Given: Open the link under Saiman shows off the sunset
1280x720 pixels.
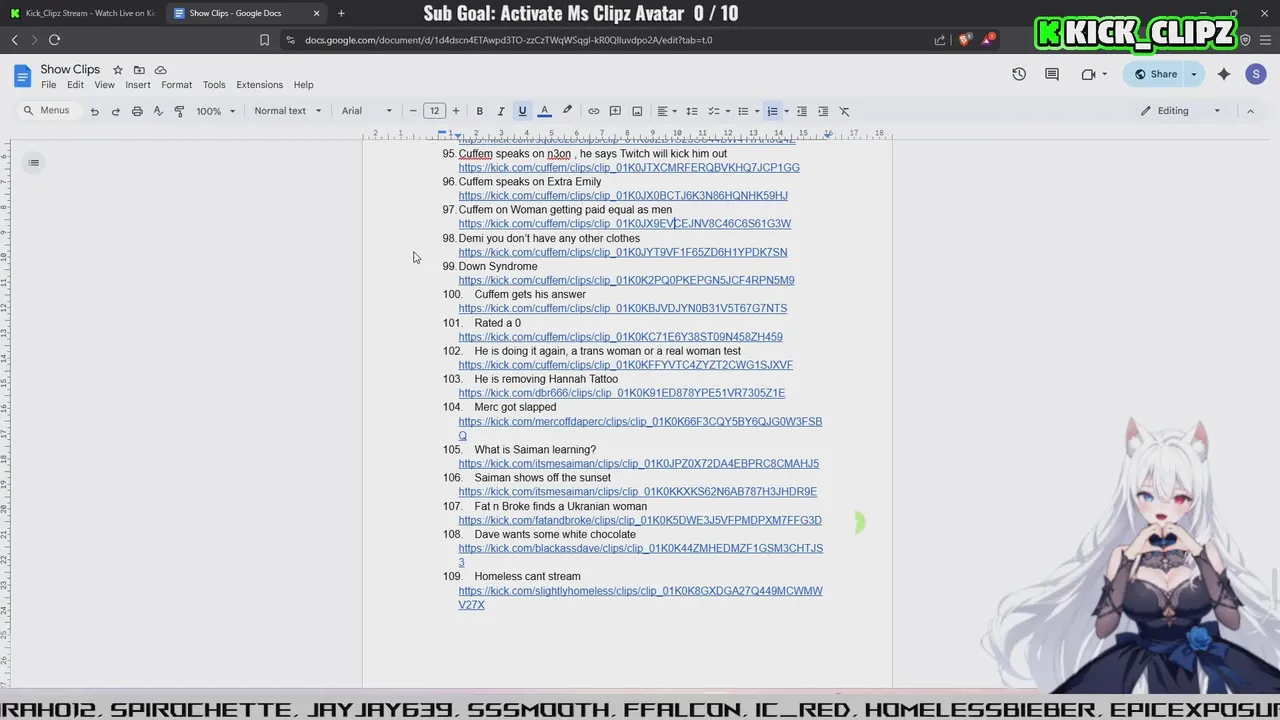Looking at the screenshot, I should coord(638,492).
